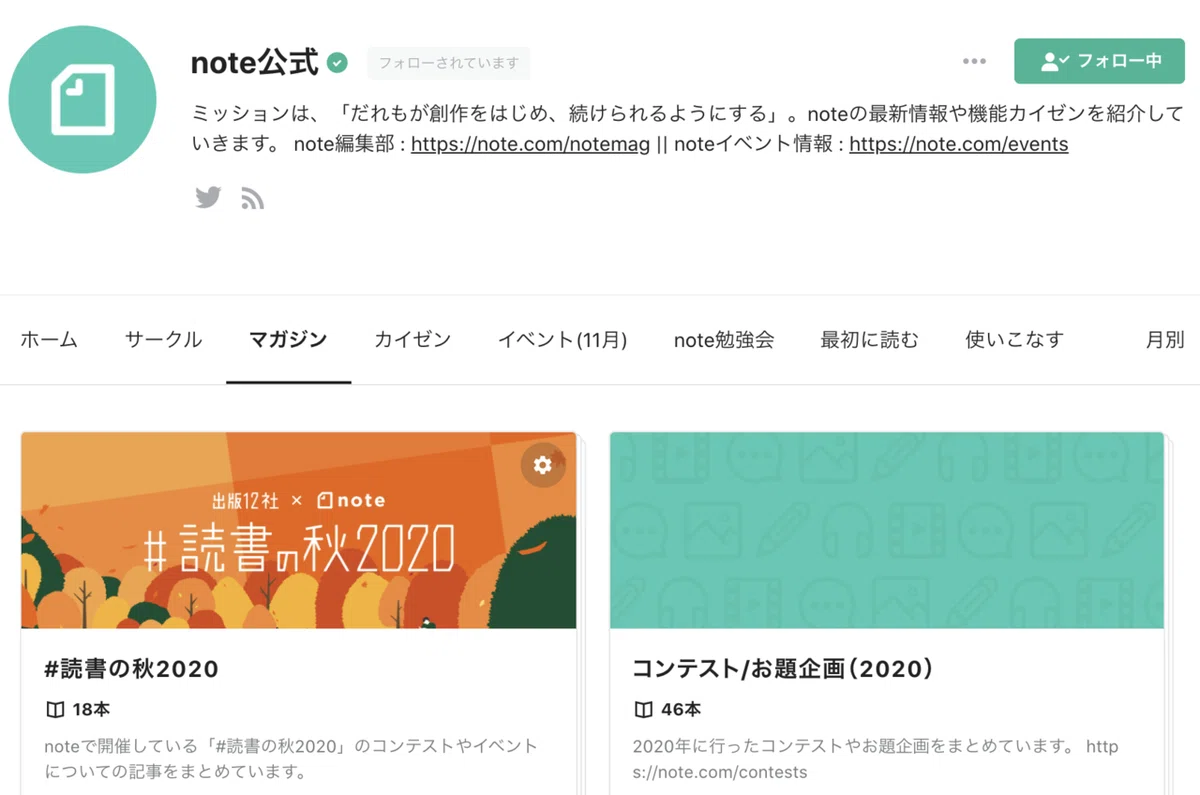Switch to the サークル tab
The image size is (1200, 795).
163,340
